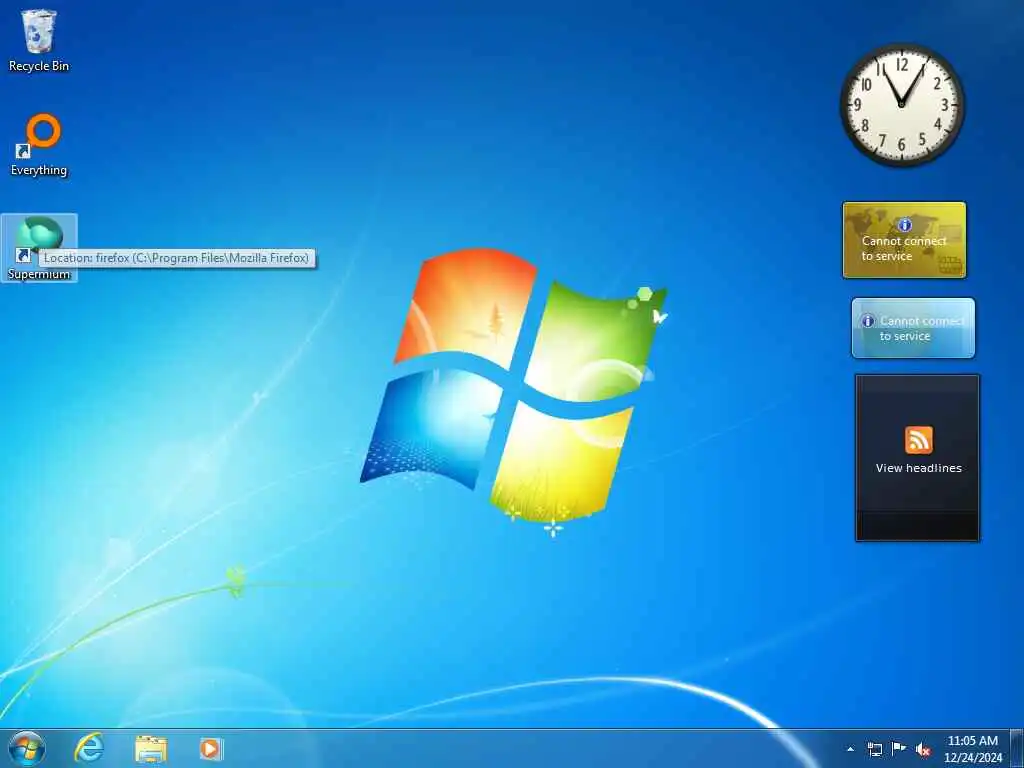Open the taskbar clock showing 11:05 AM

pyautogui.click(x=972, y=749)
